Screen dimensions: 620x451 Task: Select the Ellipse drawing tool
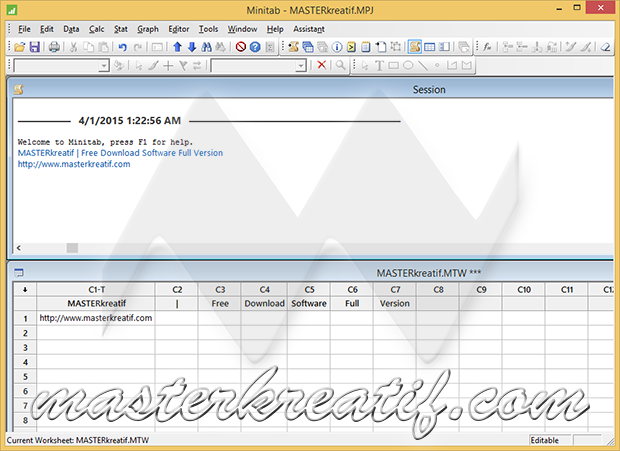point(408,65)
